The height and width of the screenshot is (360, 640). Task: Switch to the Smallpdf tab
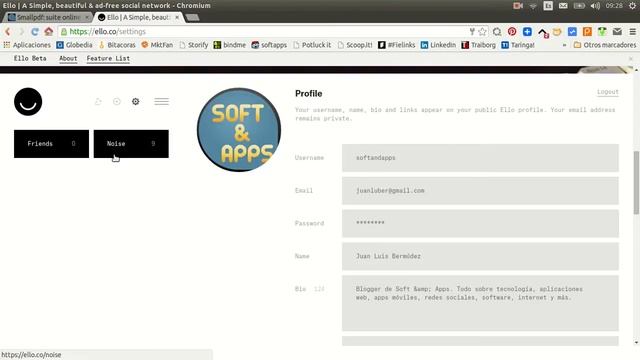coord(48,17)
